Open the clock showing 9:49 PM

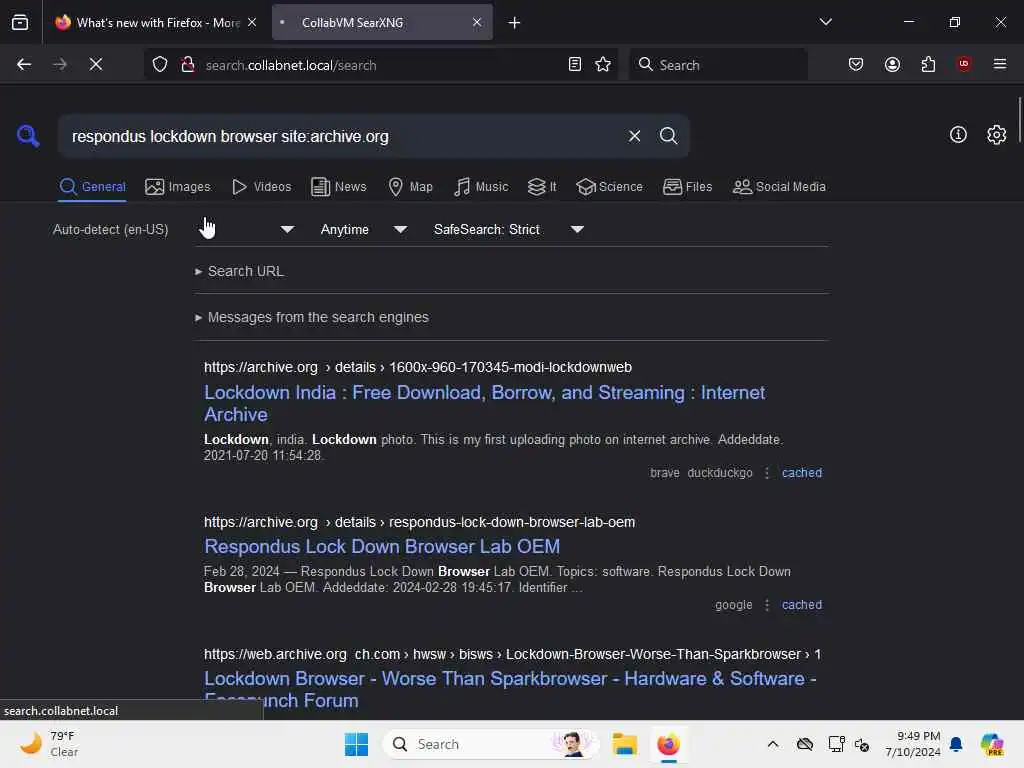912,744
